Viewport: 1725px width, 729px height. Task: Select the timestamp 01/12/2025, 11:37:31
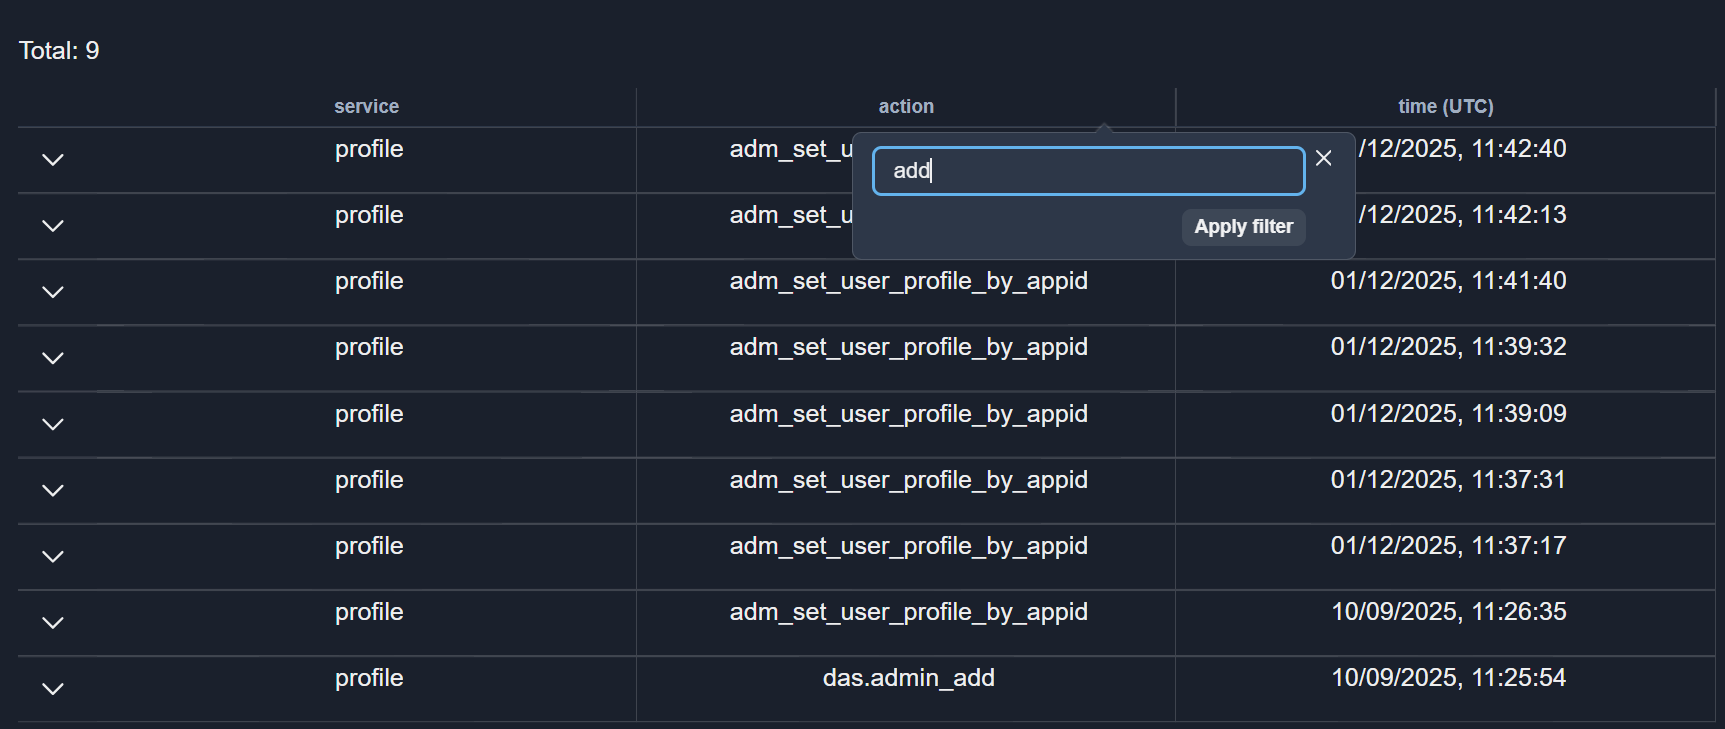(1448, 480)
